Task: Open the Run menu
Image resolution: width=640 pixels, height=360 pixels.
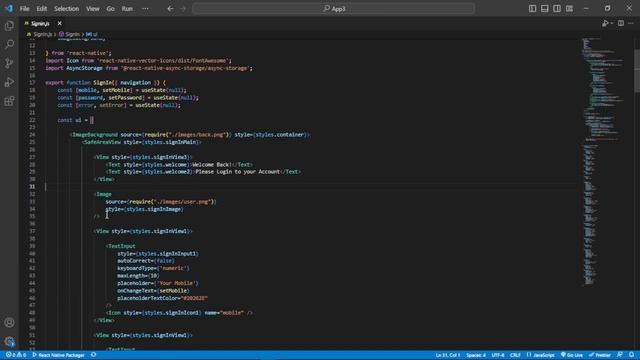Action: pos(127,9)
